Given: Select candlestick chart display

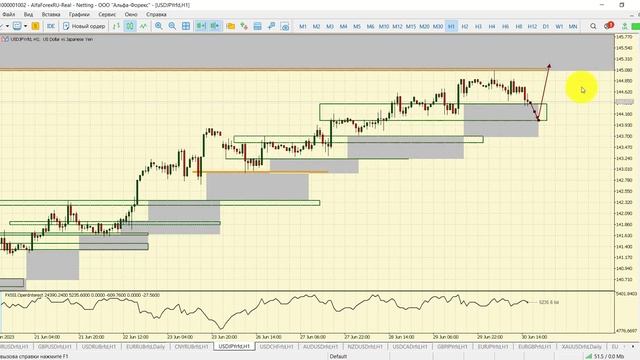Looking at the screenshot, I should coord(130,26).
